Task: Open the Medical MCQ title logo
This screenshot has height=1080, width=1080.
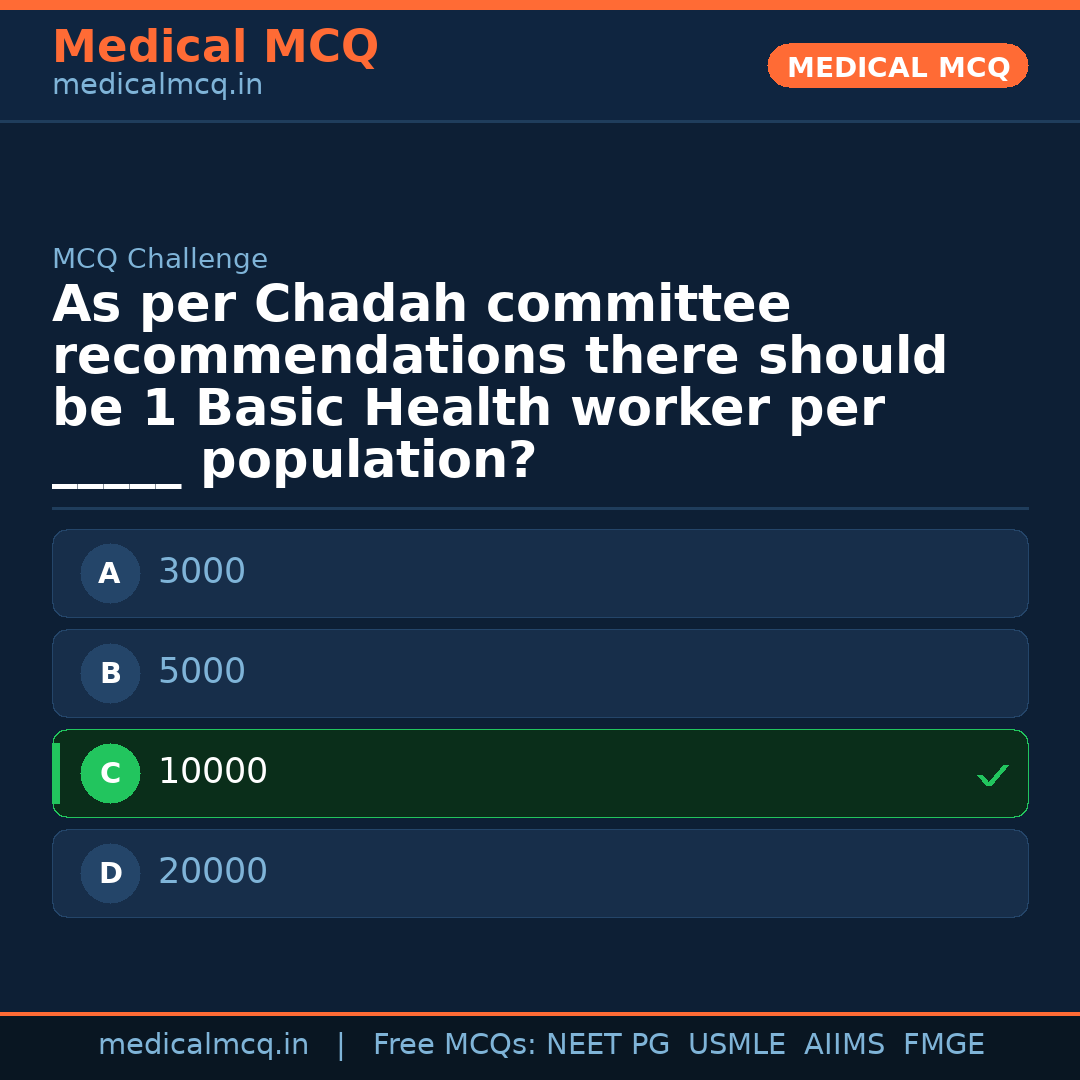Action: pos(215,47)
